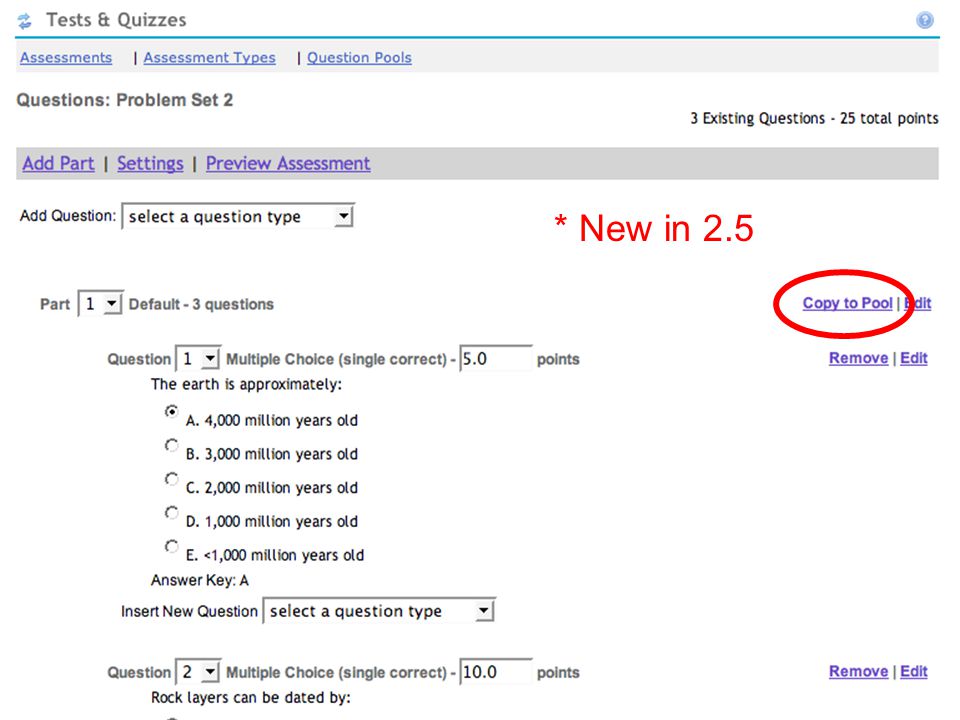Click Copy to Pool link

click(x=847, y=303)
